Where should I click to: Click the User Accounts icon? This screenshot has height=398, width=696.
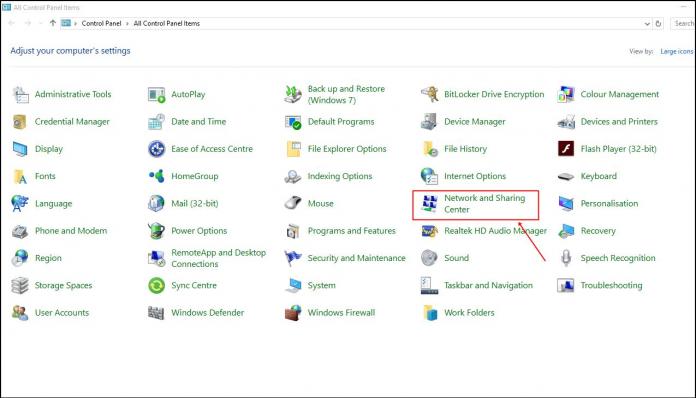coord(20,313)
